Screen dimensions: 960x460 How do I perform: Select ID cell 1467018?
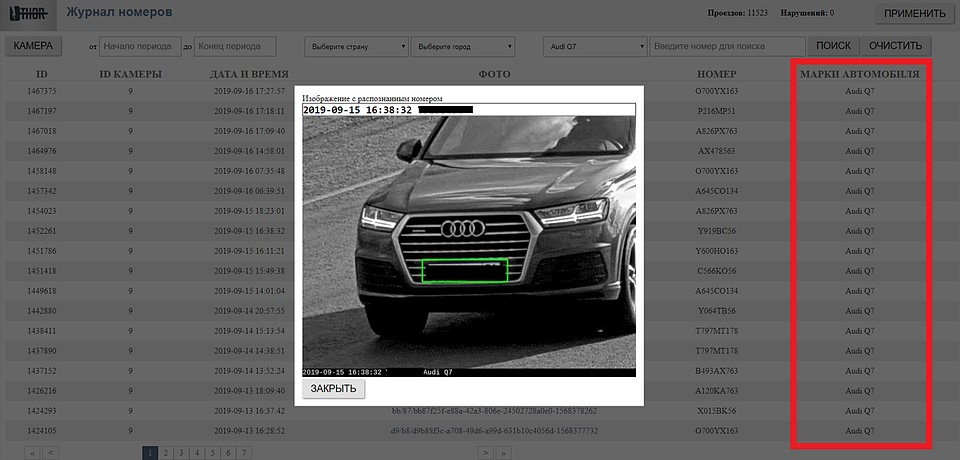(x=42, y=131)
